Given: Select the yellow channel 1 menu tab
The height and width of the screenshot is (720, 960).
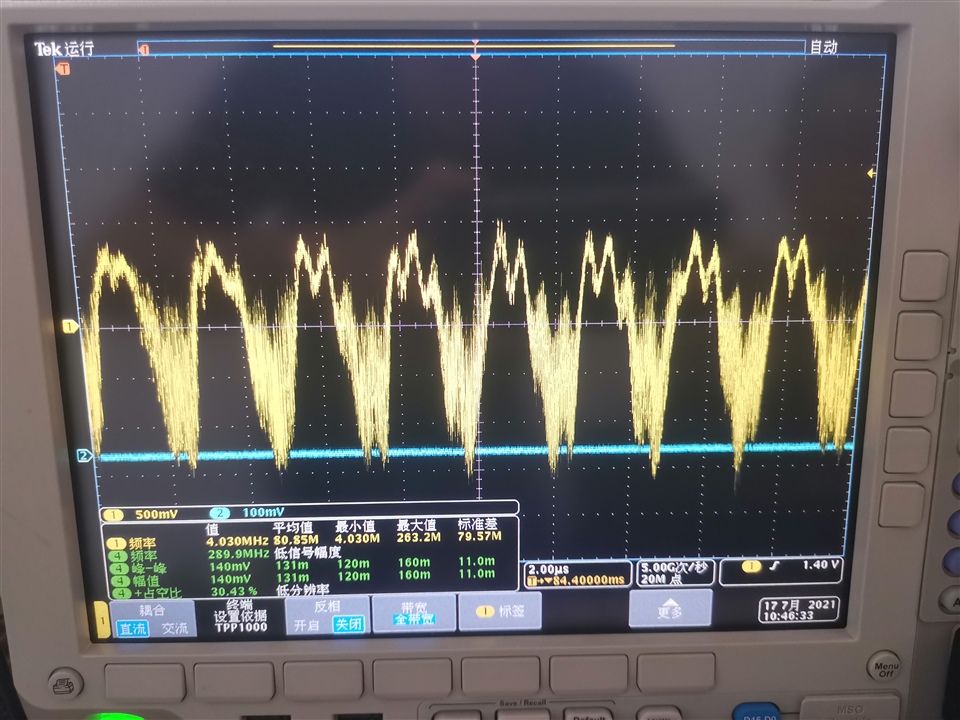Looking at the screenshot, I should (102, 620).
